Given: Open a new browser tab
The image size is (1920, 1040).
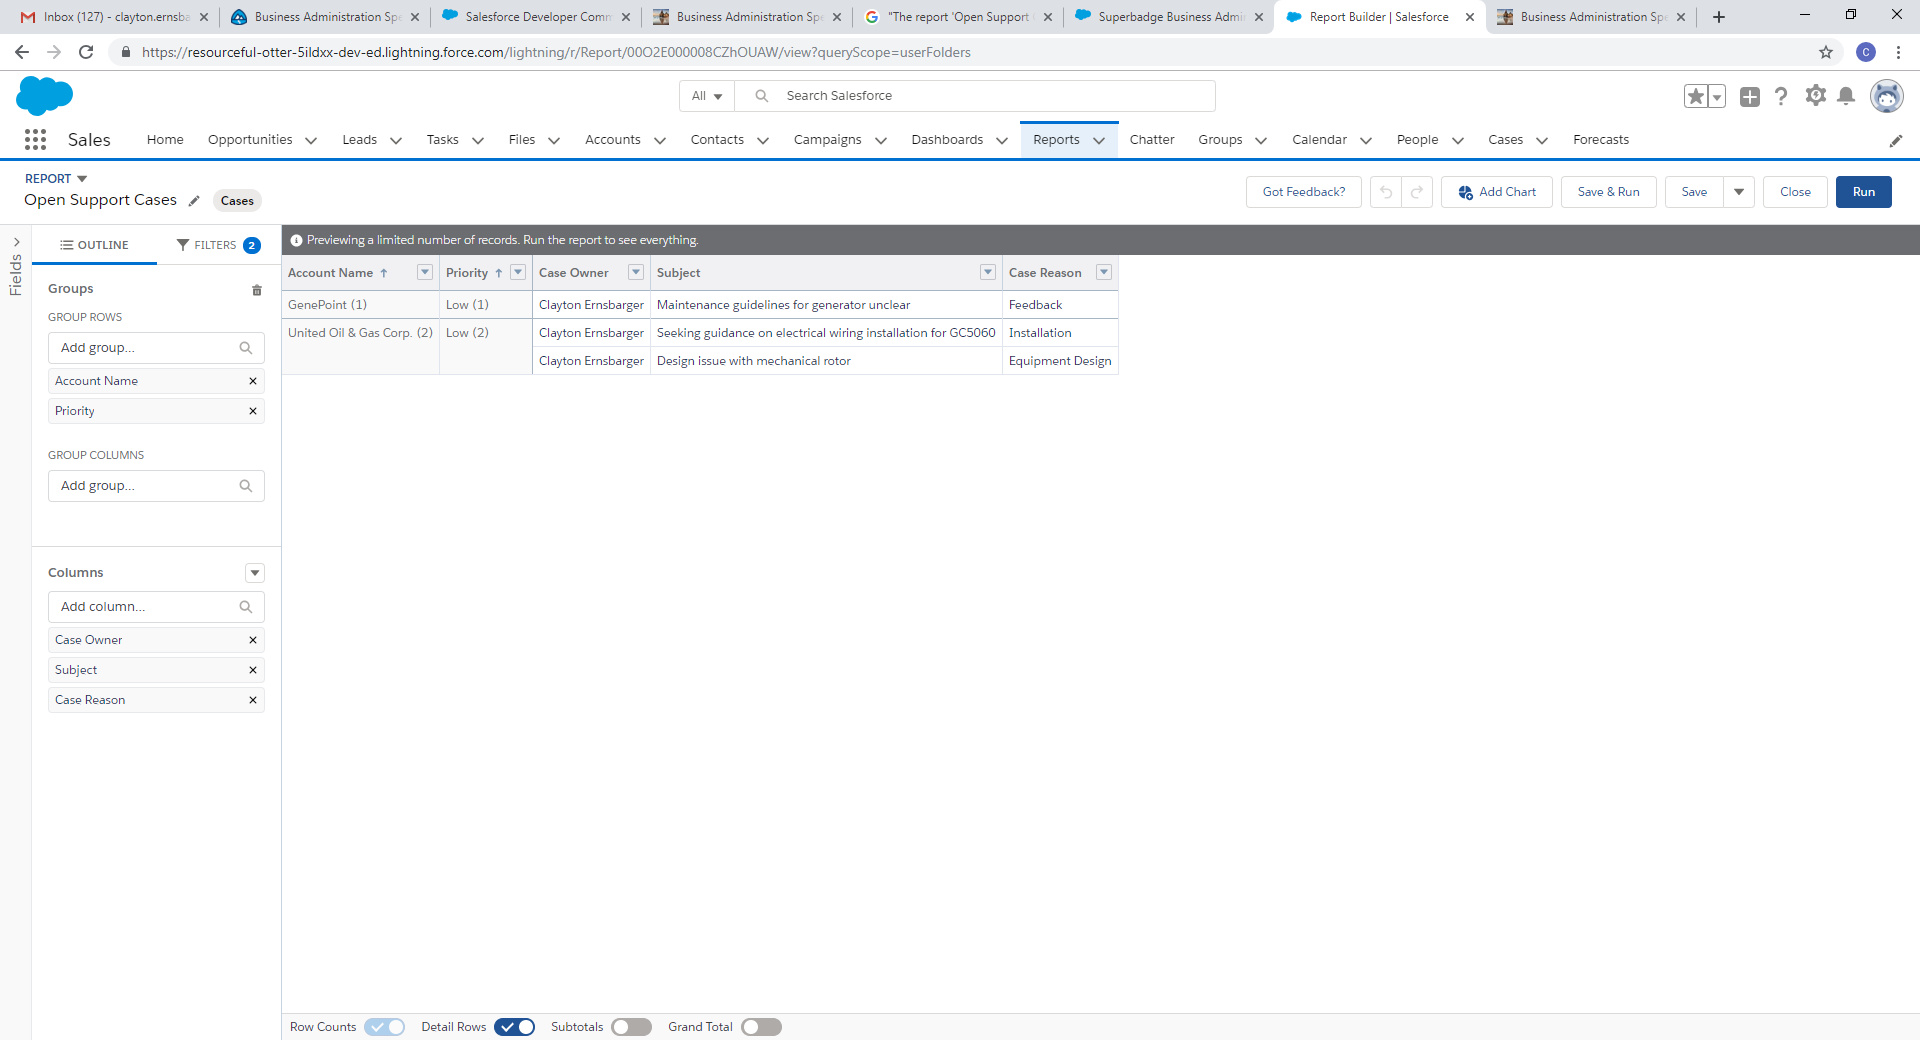Looking at the screenshot, I should (x=1719, y=17).
